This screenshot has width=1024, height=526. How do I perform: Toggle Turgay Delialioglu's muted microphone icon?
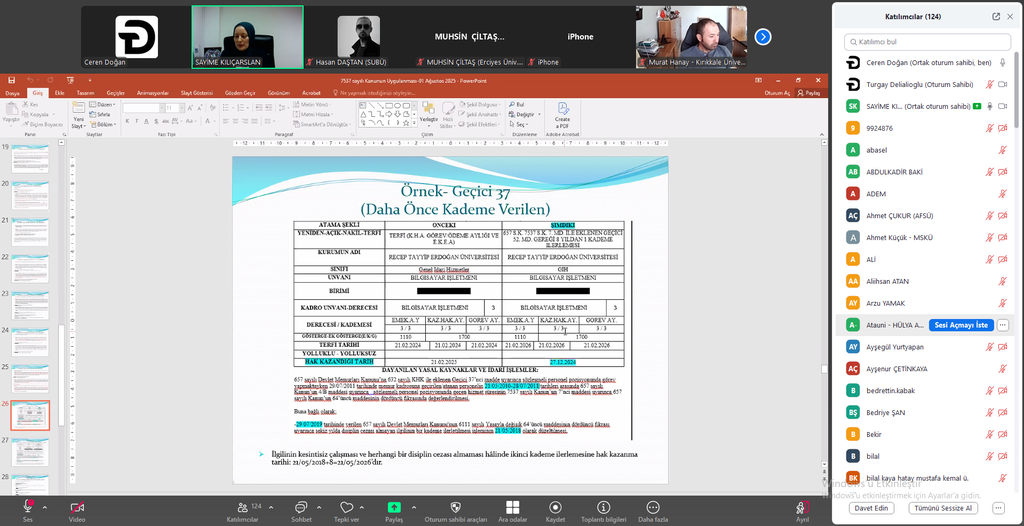989,84
